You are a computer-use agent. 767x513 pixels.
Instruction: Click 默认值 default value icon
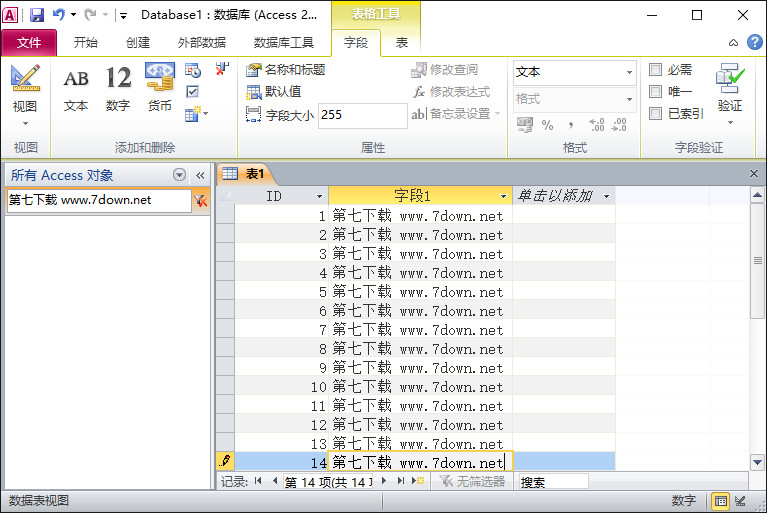253,92
